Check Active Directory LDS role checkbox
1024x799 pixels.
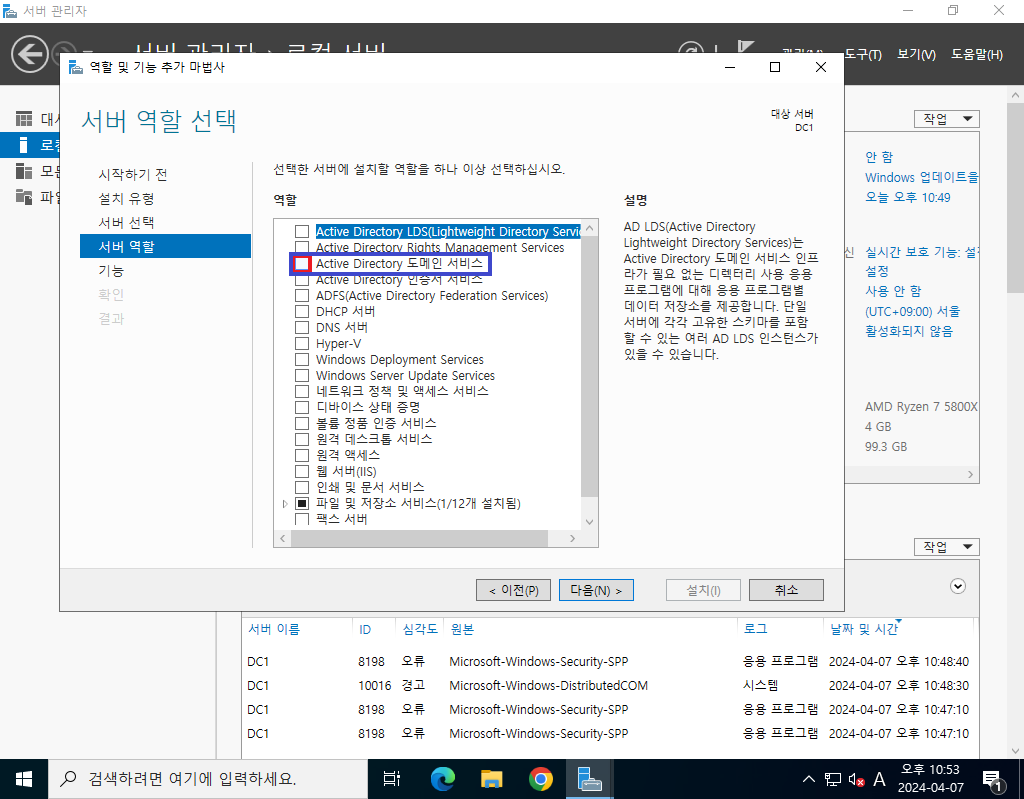pos(302,232)
